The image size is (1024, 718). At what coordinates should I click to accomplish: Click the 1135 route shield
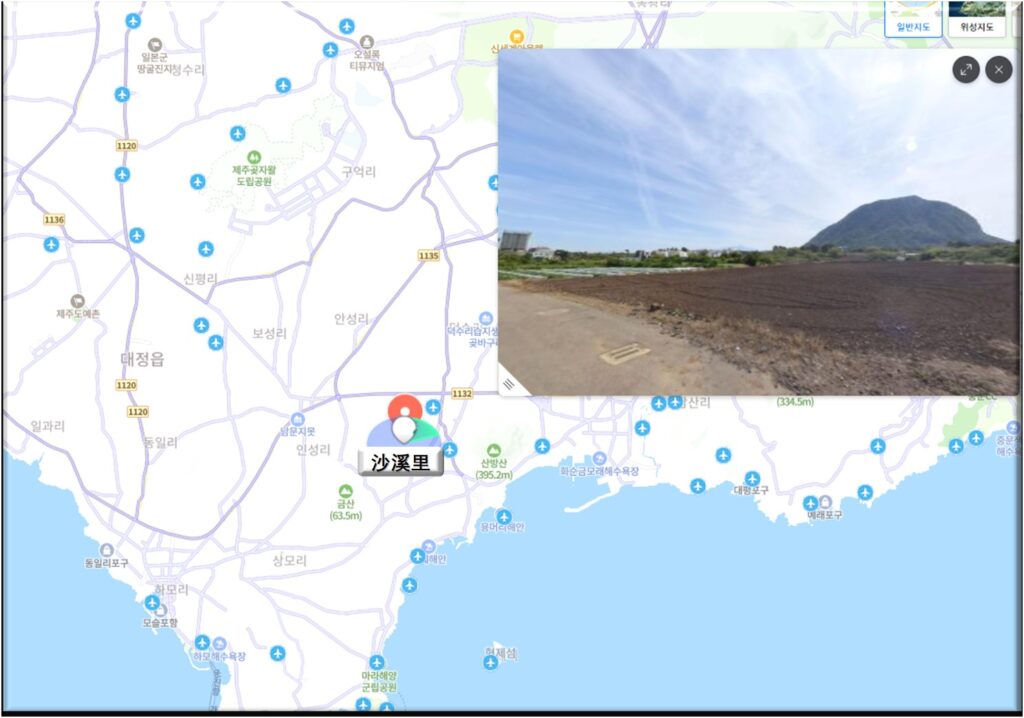[x=429, y=256]
